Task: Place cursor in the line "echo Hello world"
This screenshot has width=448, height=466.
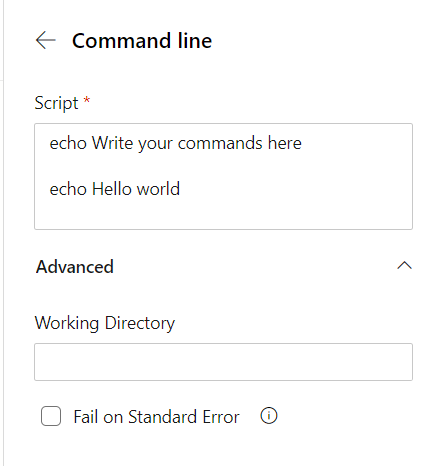Action: click(115, 189)
